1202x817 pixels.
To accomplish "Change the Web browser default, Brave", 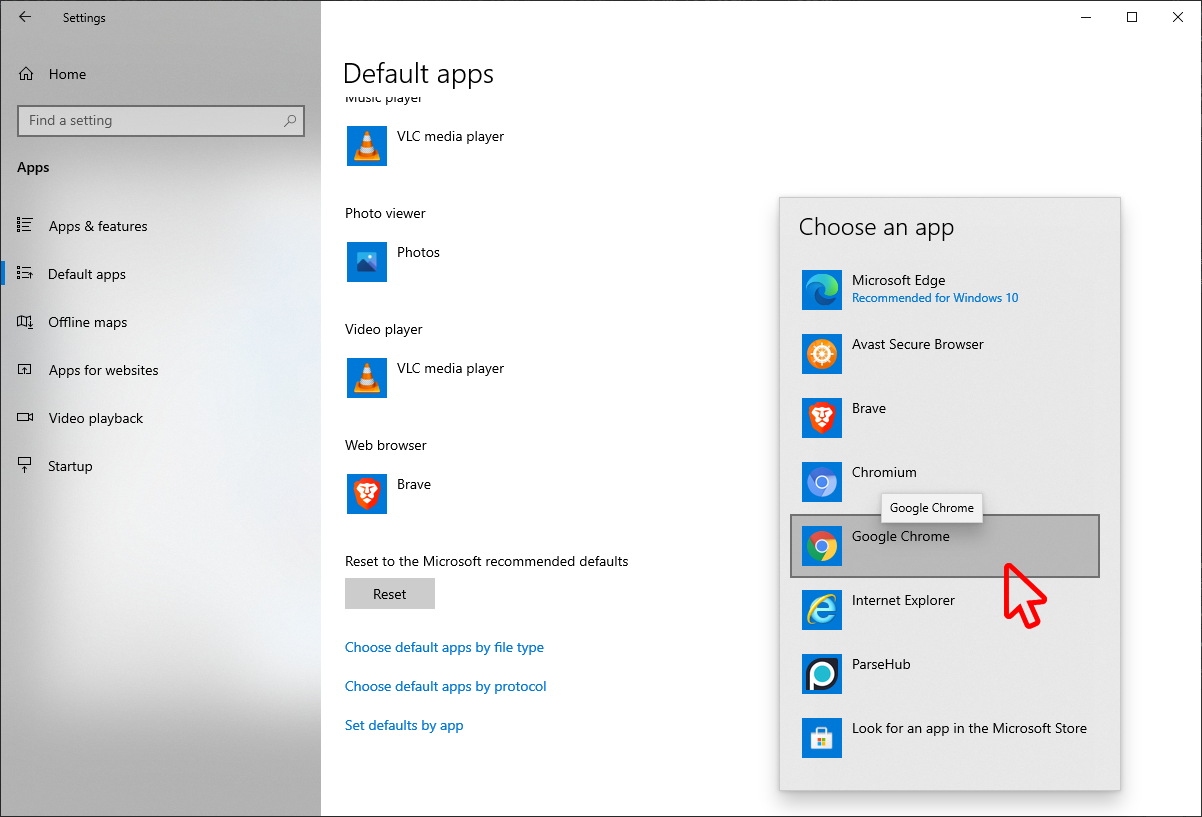I will [x=391, y=494].
